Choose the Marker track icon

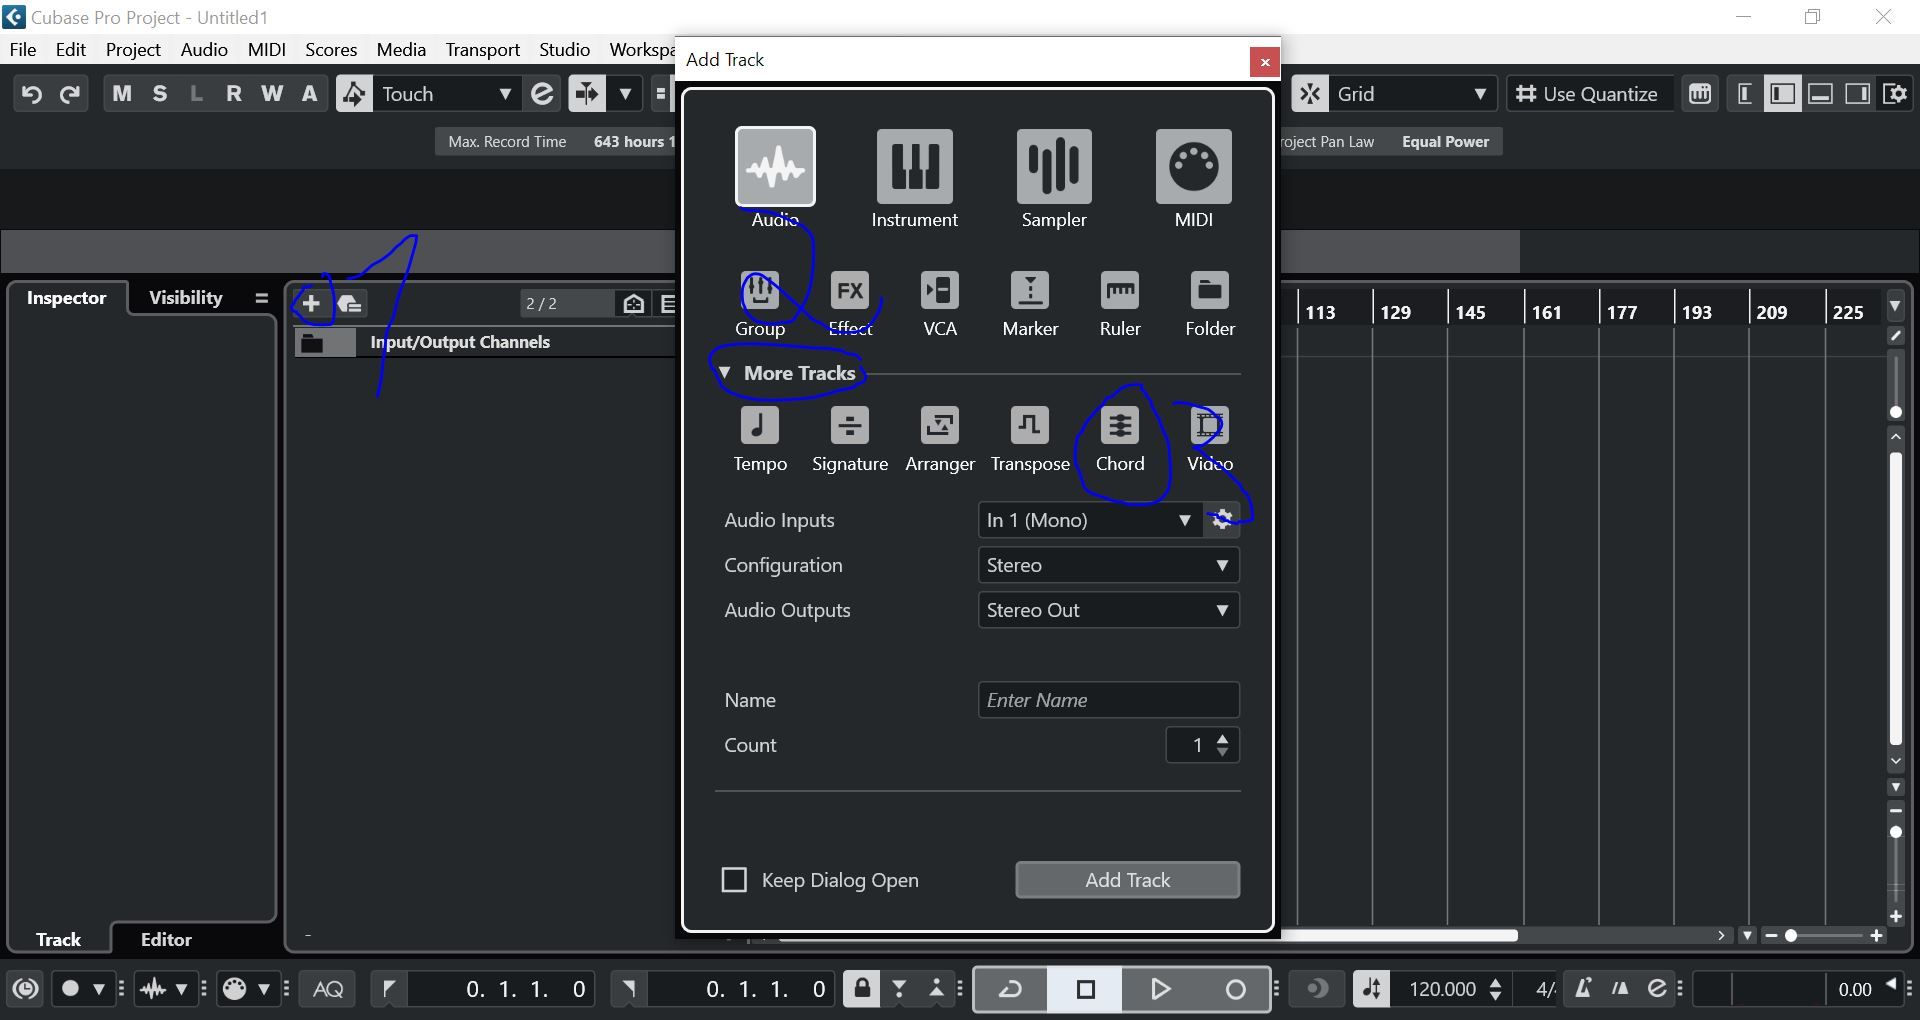point(1030,290)
